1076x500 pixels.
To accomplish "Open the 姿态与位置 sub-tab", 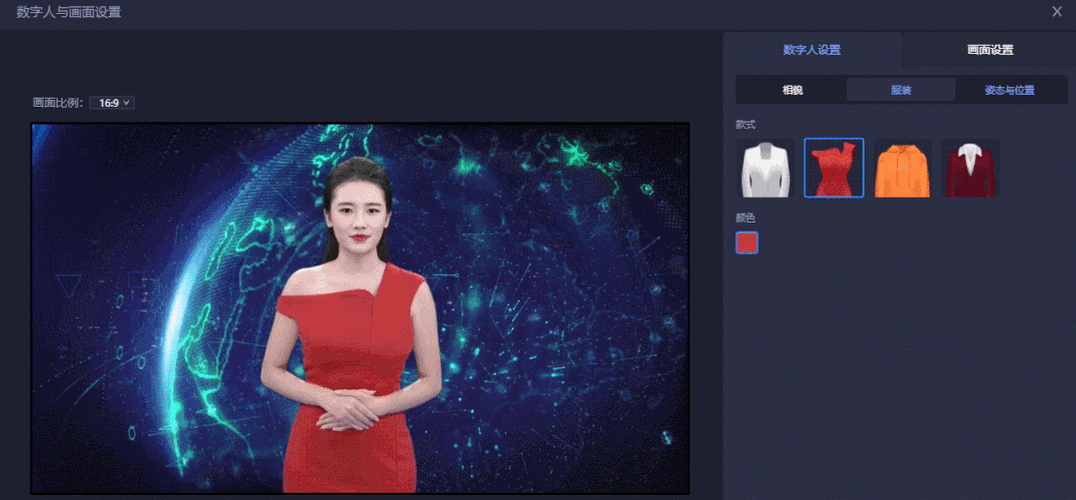I will point(1009,90).
